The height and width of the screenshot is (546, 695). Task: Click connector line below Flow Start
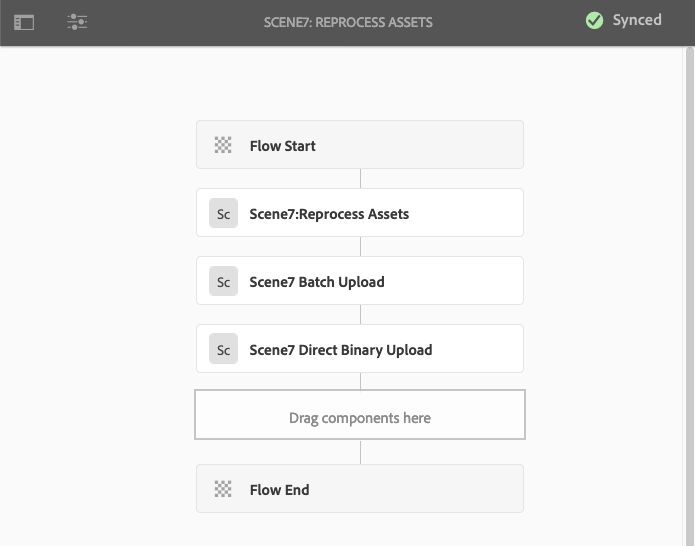click(360, 179)
